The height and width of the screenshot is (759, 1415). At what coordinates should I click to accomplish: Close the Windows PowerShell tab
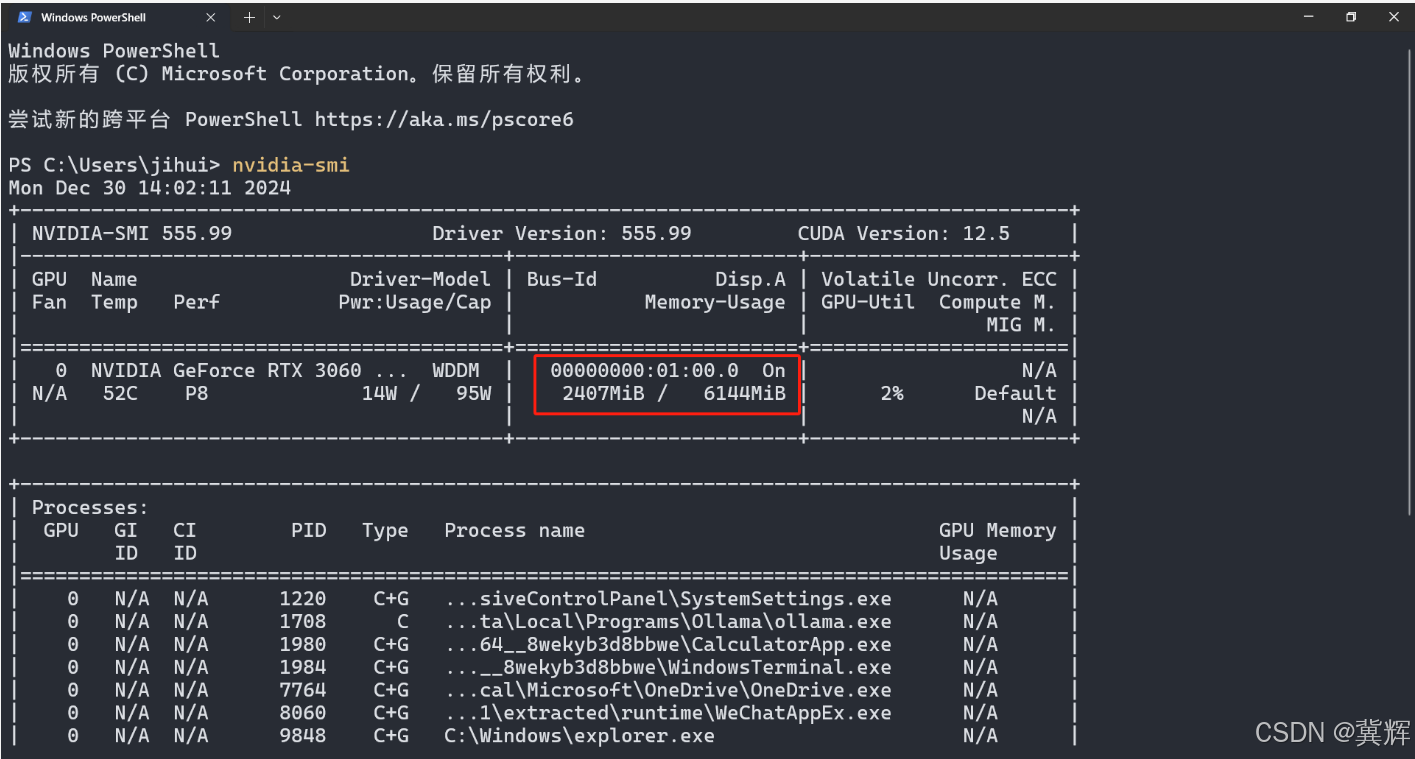pos(211,17)
